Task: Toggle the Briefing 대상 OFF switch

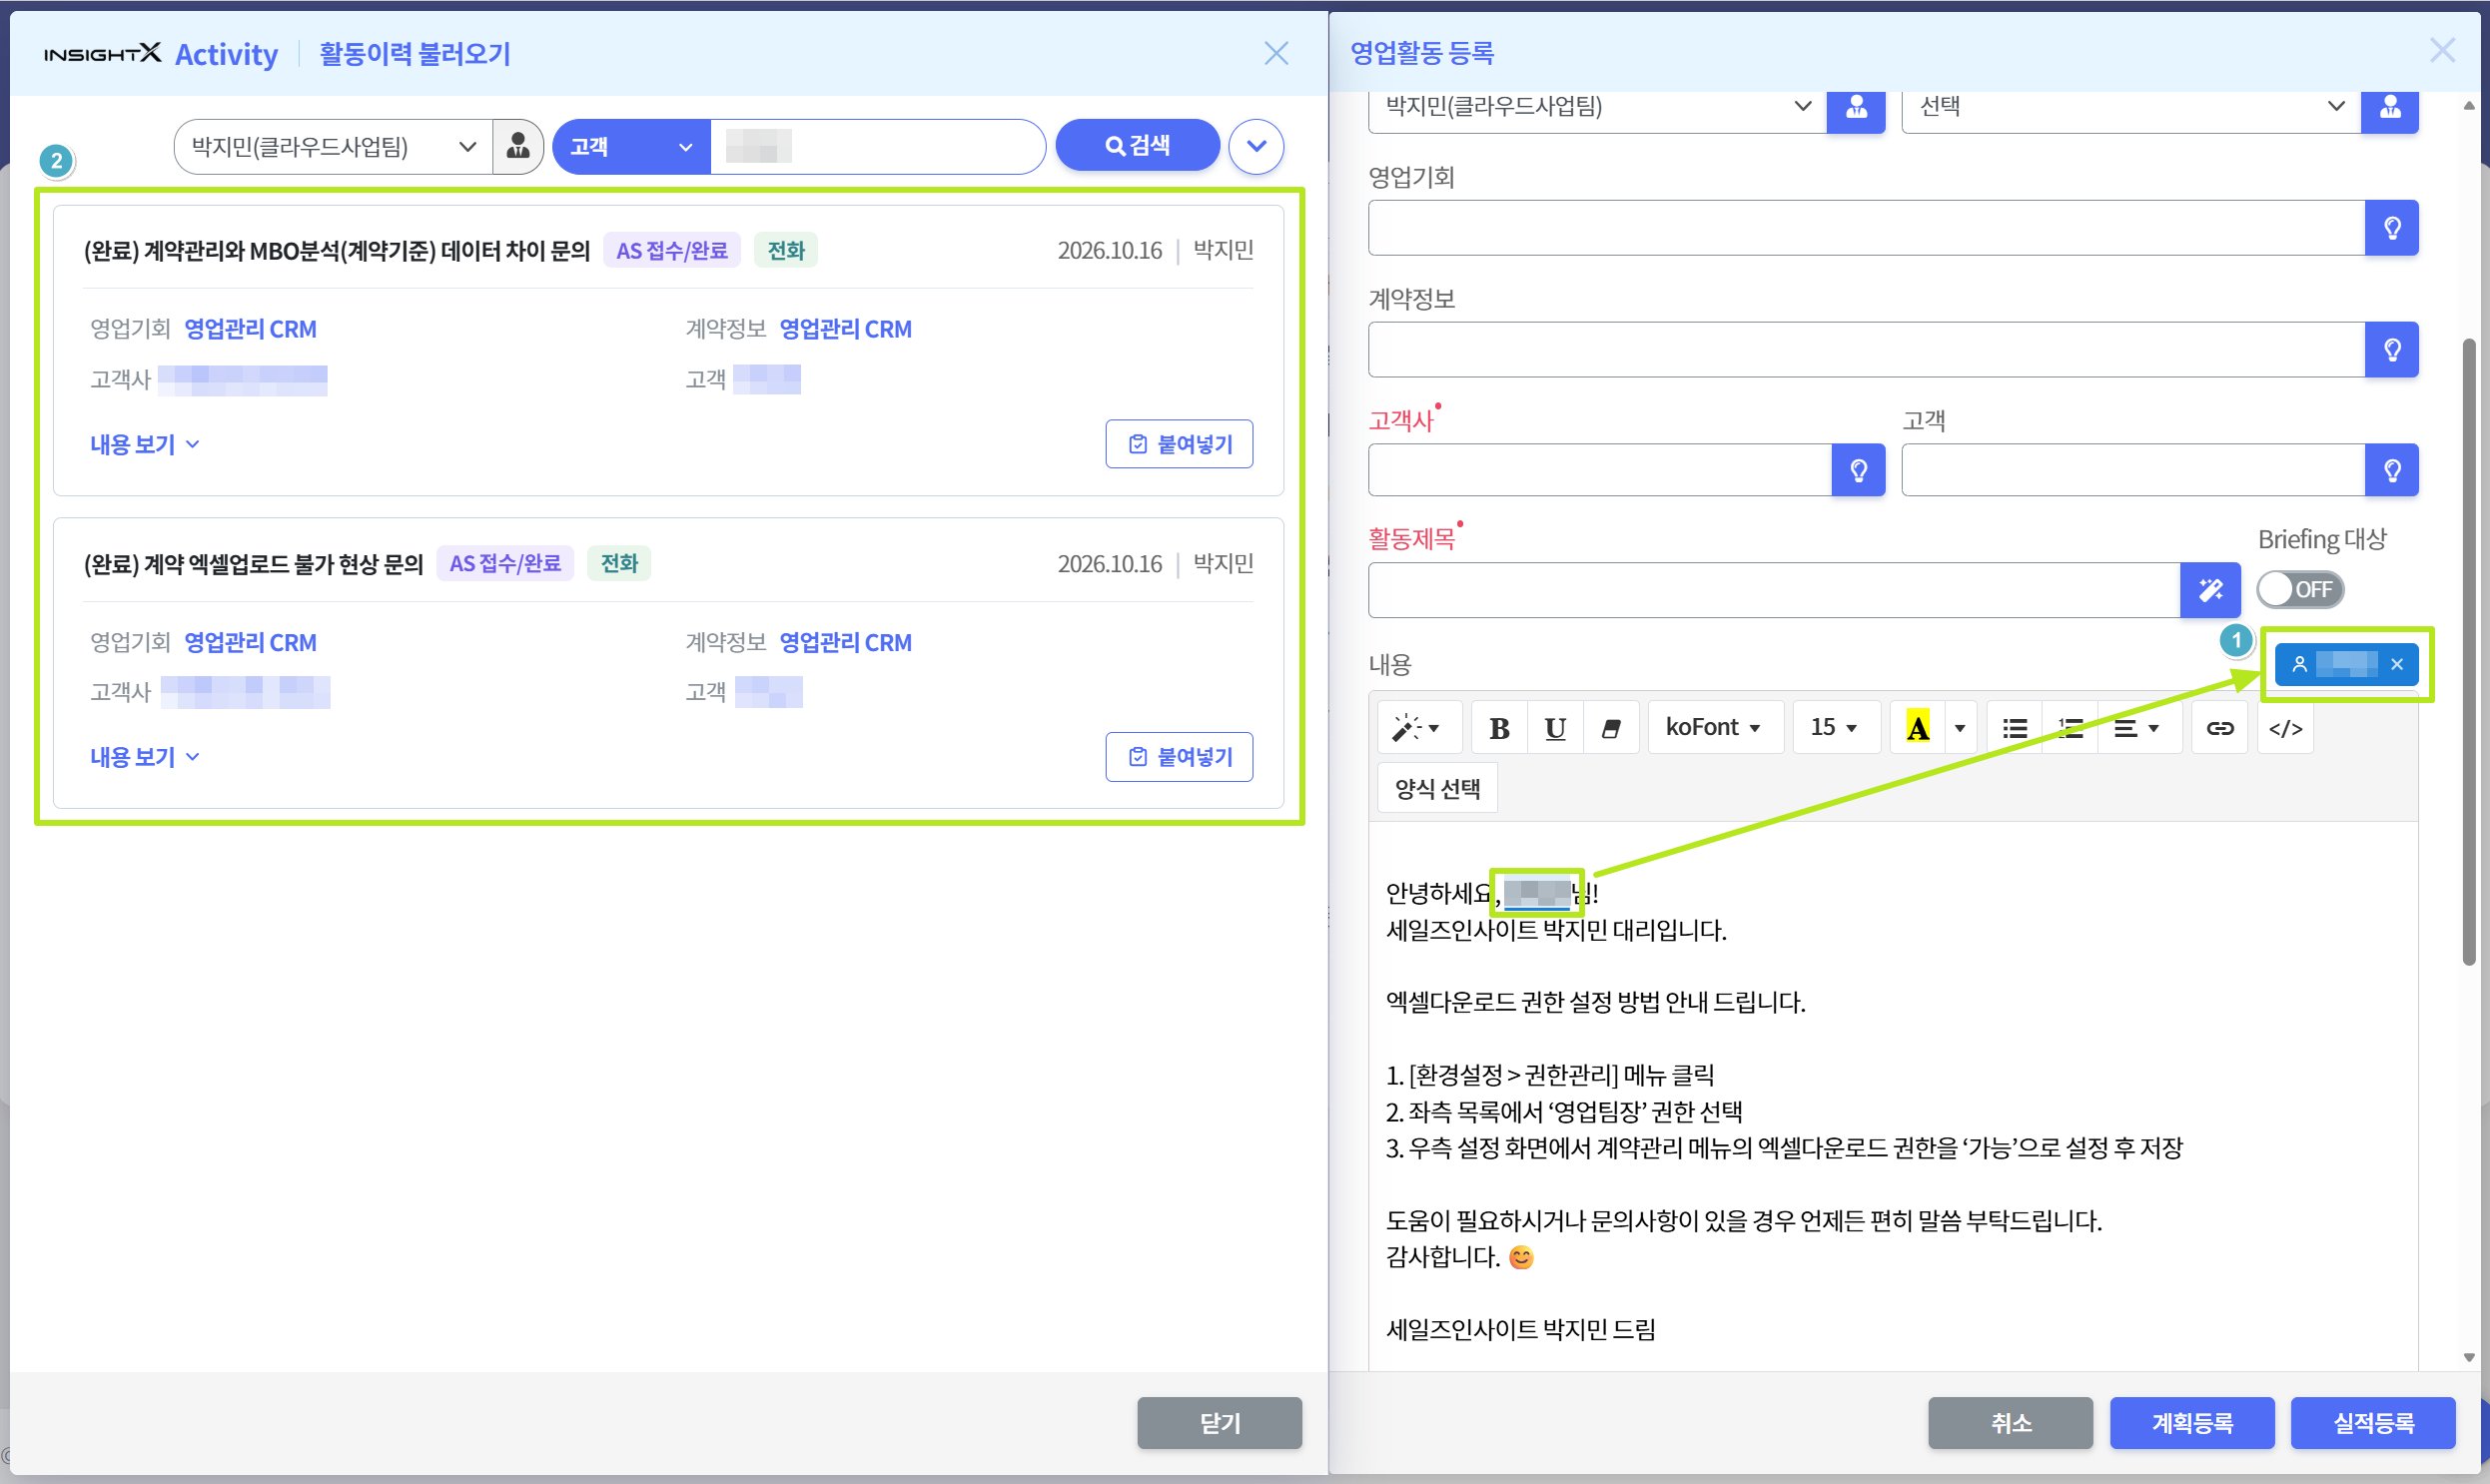Action: (2300, 590)
